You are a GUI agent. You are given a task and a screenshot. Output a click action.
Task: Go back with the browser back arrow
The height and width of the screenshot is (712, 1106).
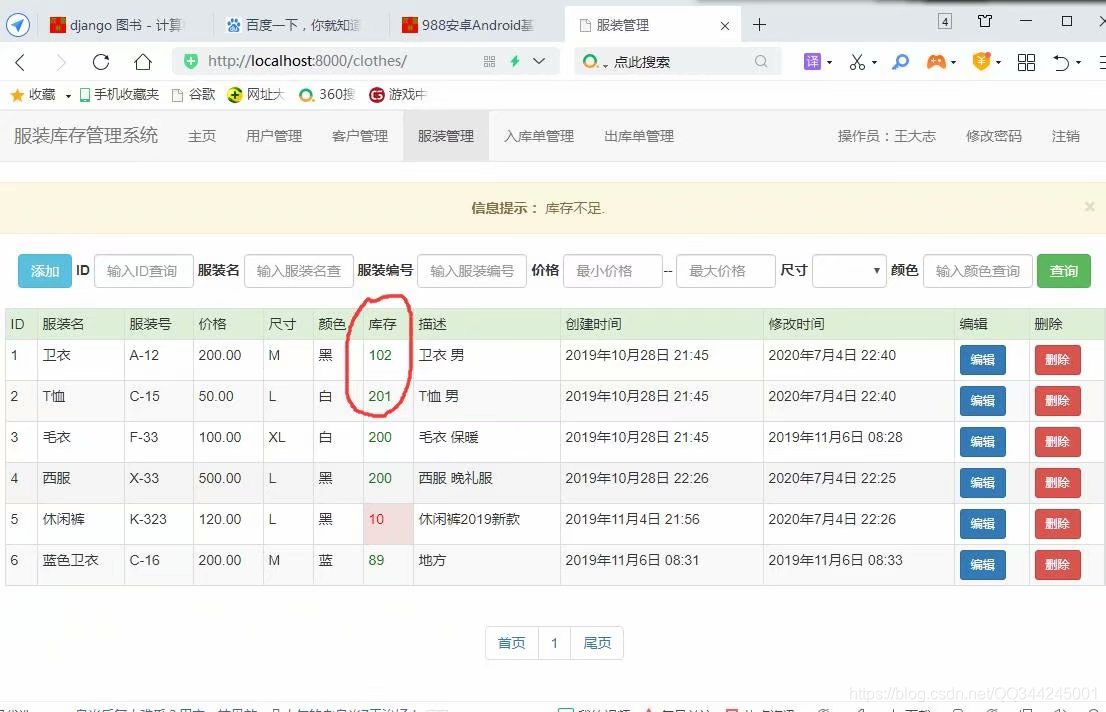pyautogui.click(x=20, y=62)
